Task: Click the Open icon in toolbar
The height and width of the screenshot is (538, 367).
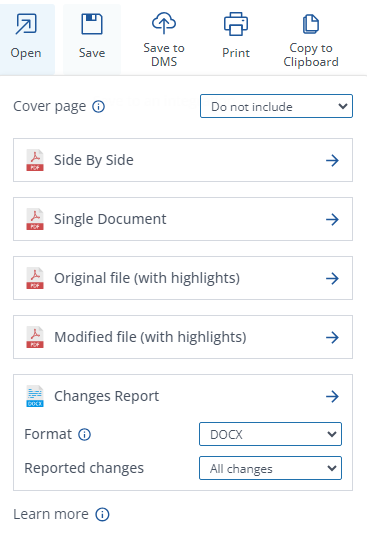Action: click(26, 24)
